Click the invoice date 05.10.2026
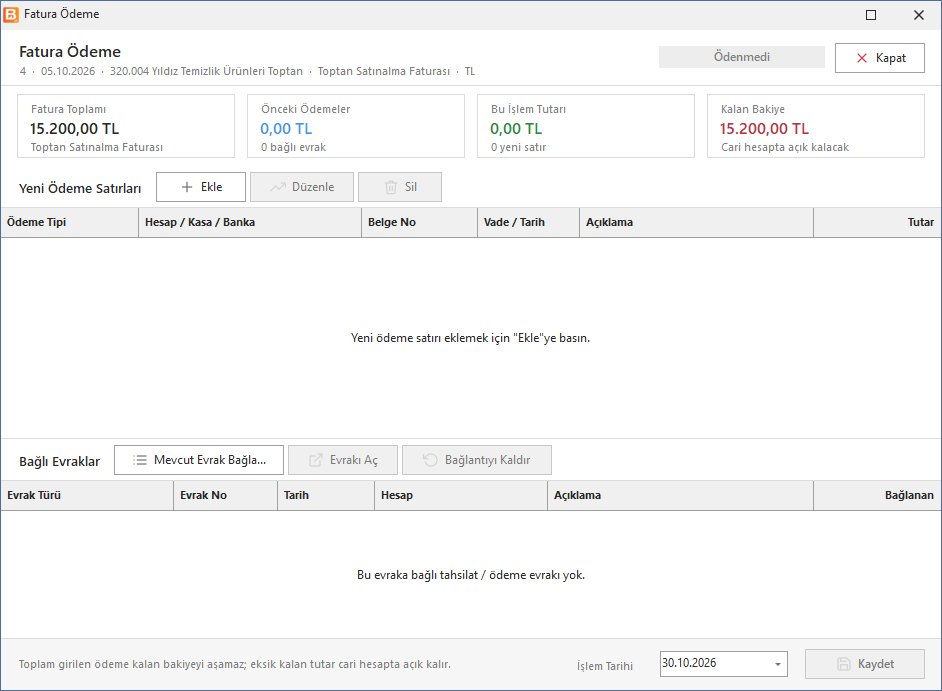The image size is (942, 691). point(68,72)
